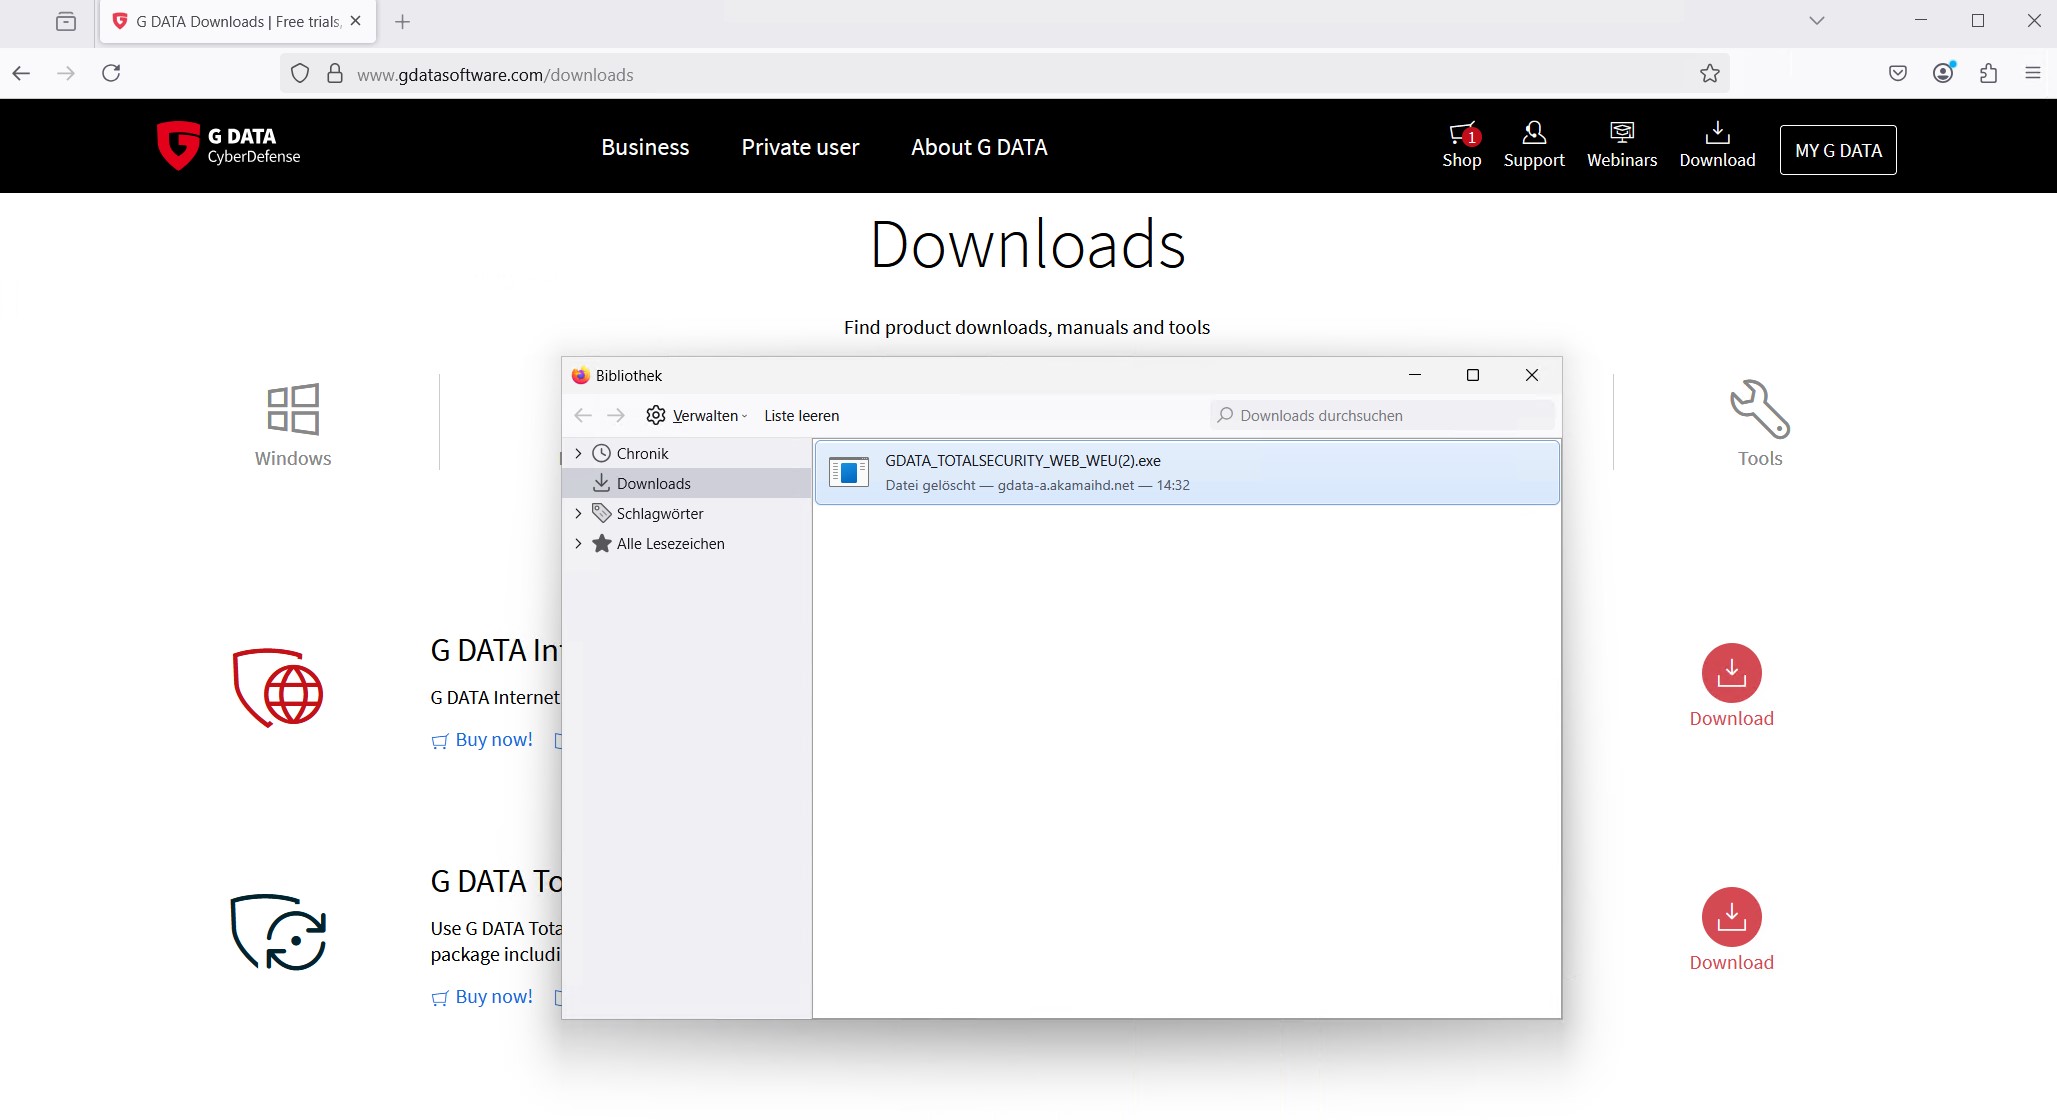Screen dimensions: 2057x1120
Task: Click the browser forward arrow
Action: (66, 73)
